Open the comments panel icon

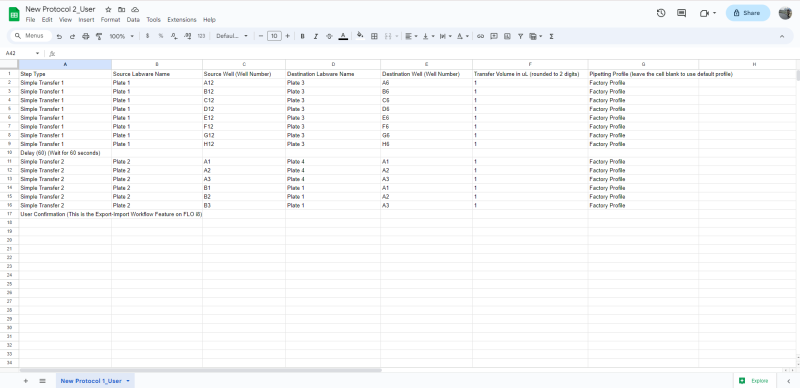coord(682,13)
